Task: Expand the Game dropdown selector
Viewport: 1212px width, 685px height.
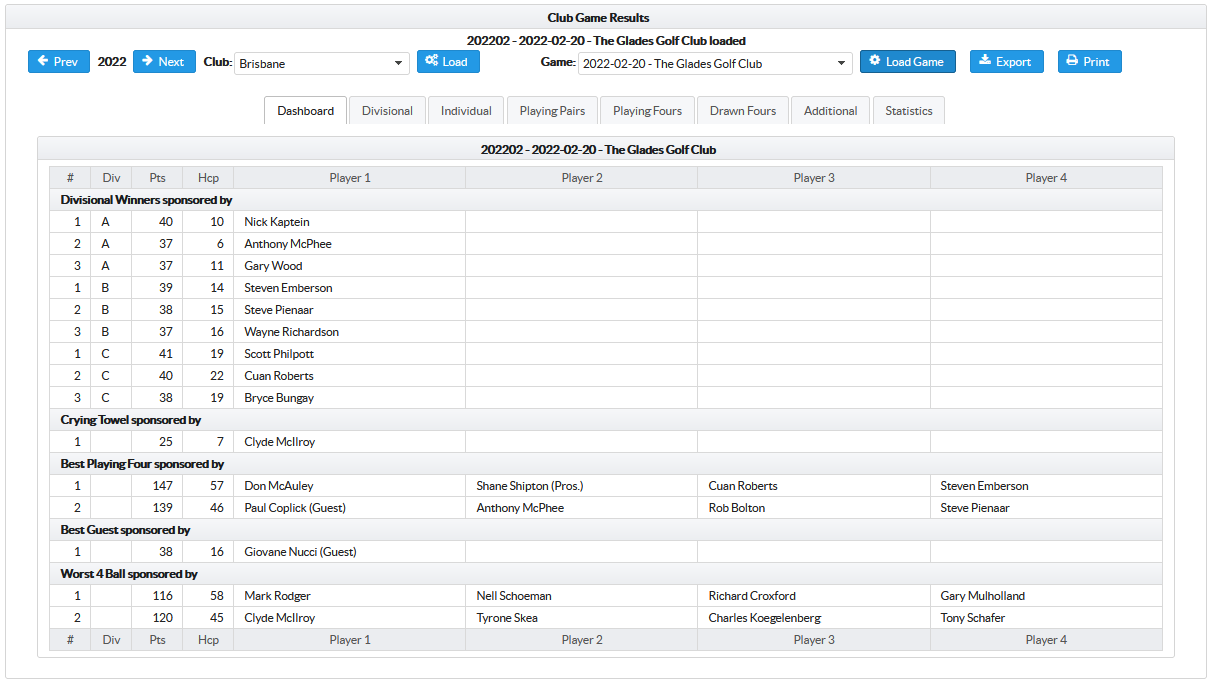Action: click(715, 64)
